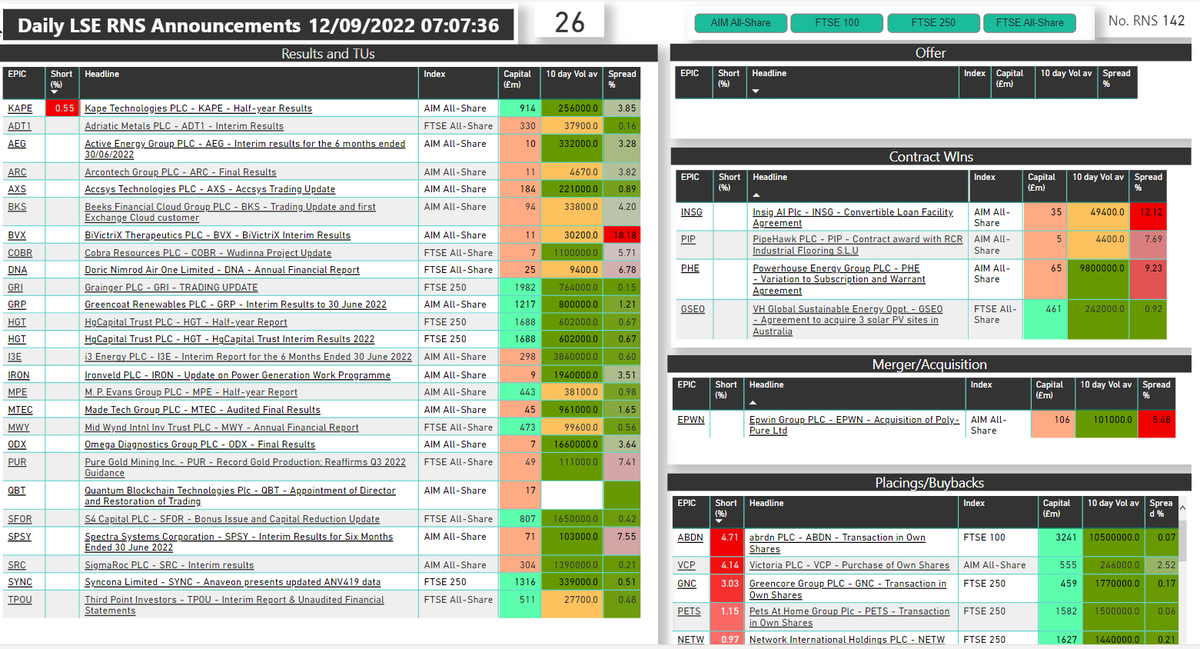Screen dimensions: 1200x649
Task: Click the AIM All-Share filter button
Action: point(740,22)
